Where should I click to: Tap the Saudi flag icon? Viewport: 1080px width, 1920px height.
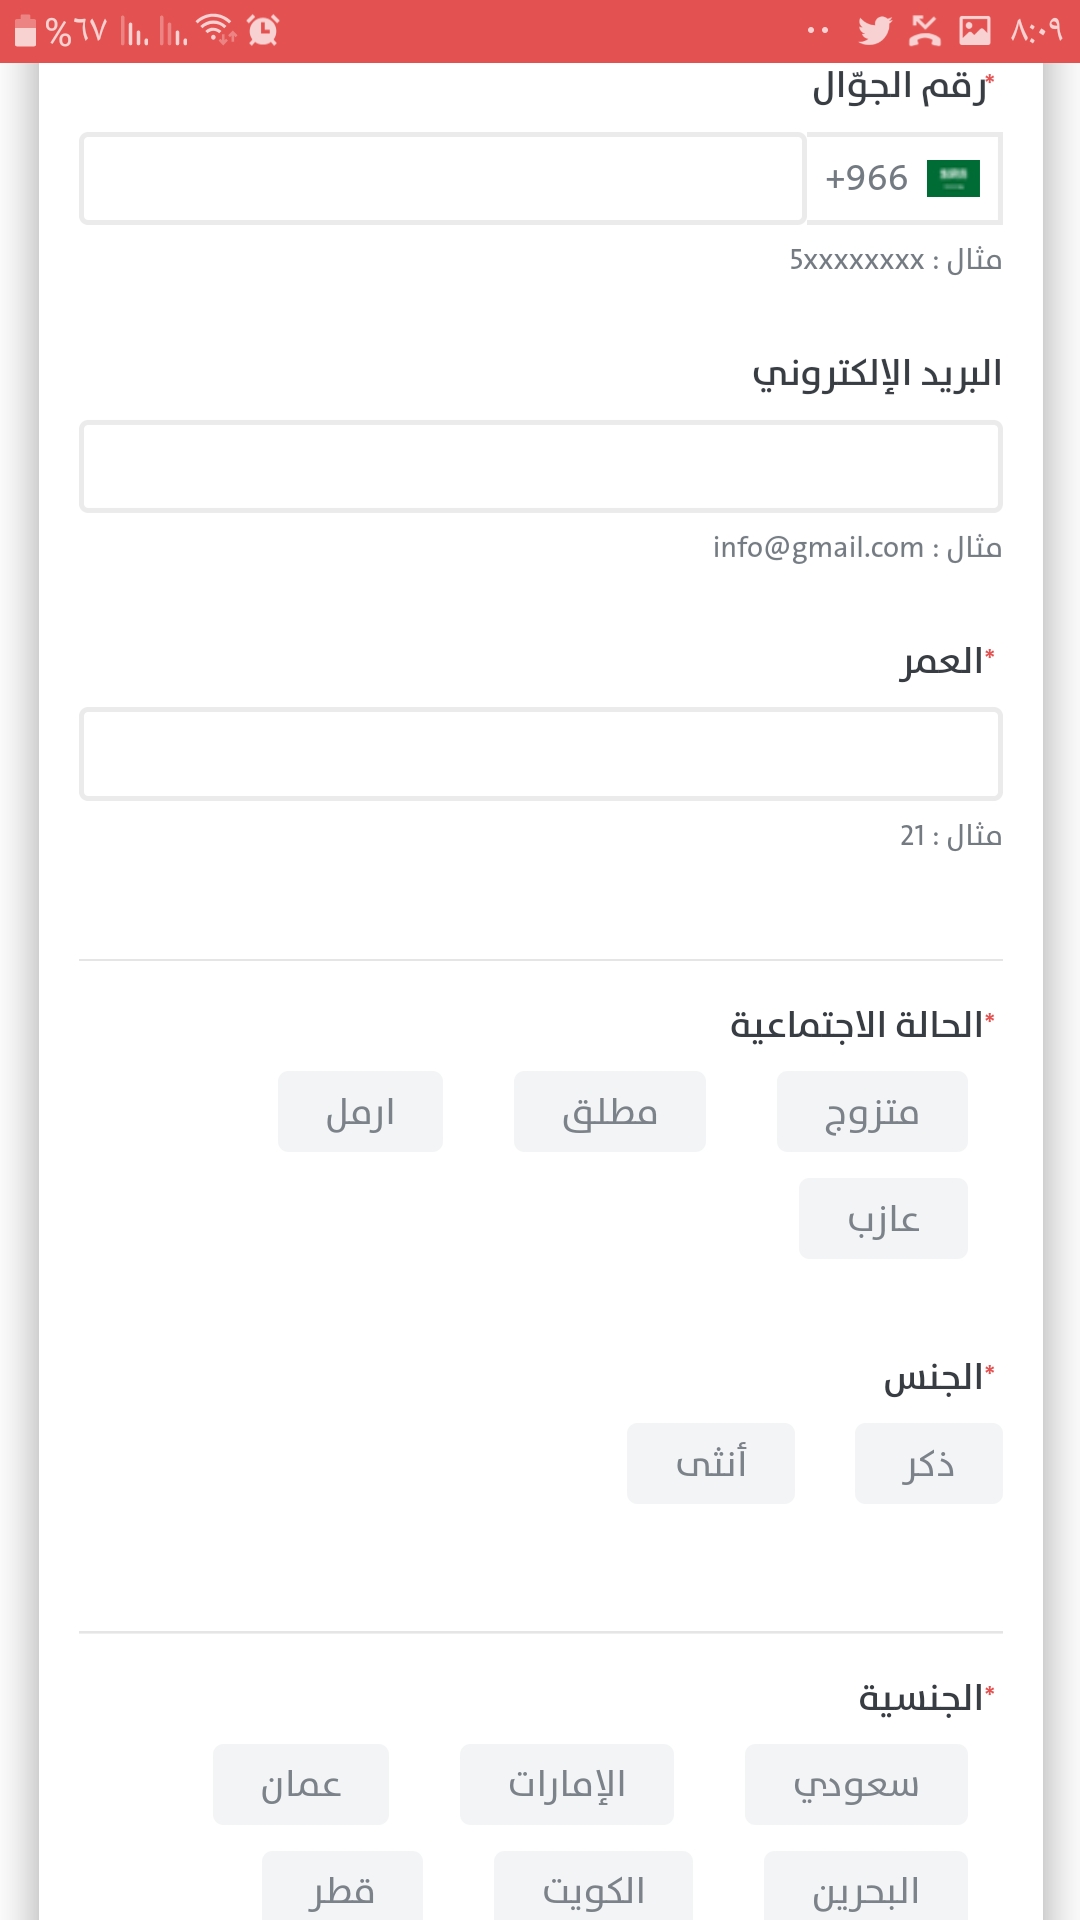pos(953,179)
